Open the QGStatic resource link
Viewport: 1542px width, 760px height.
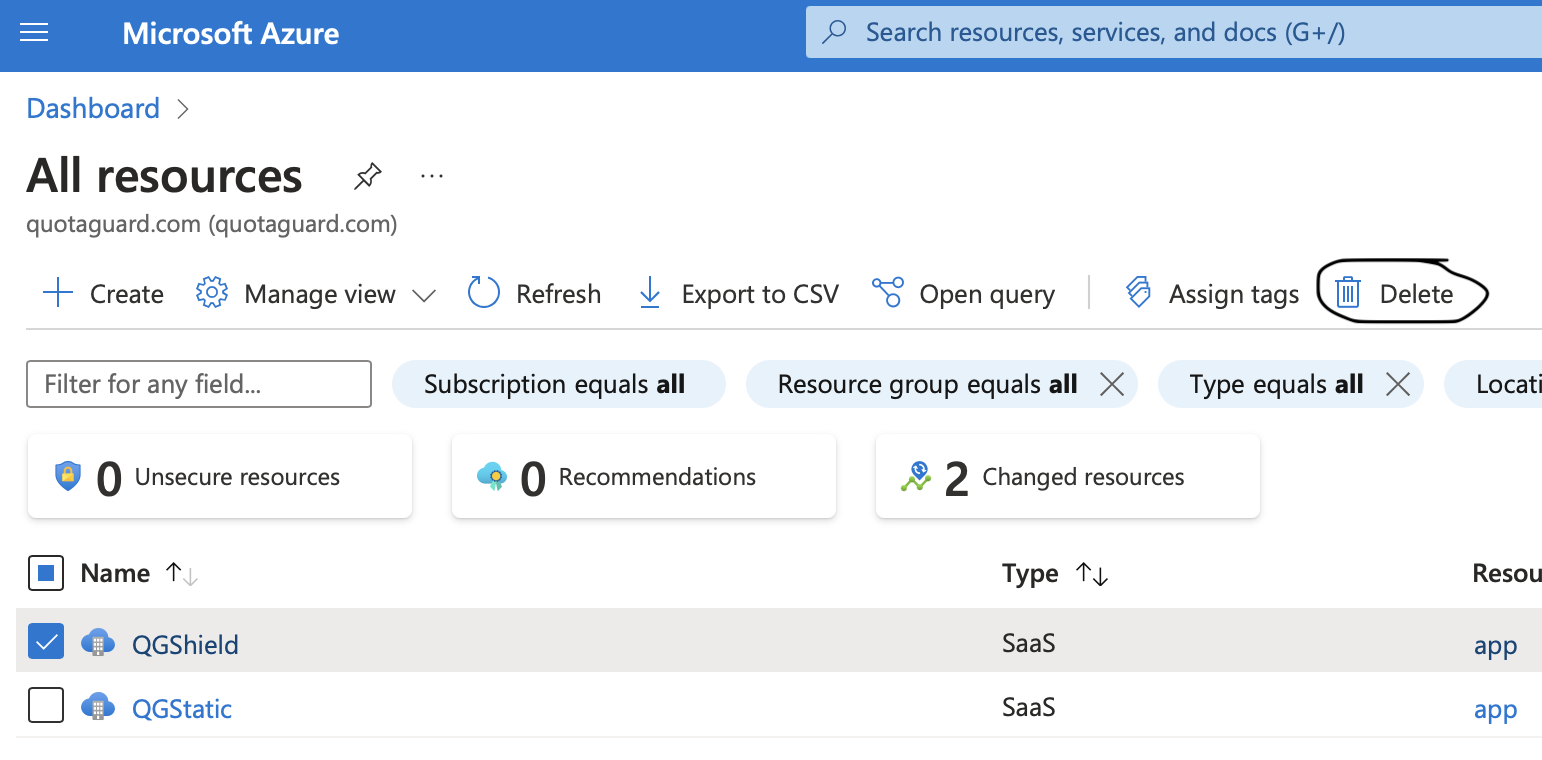[x=182, y=709]
